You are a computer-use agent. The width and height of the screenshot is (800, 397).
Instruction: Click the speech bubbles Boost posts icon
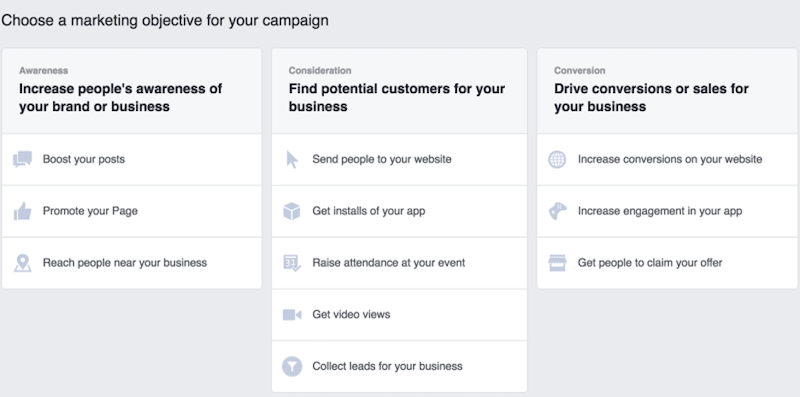(22, 159)
